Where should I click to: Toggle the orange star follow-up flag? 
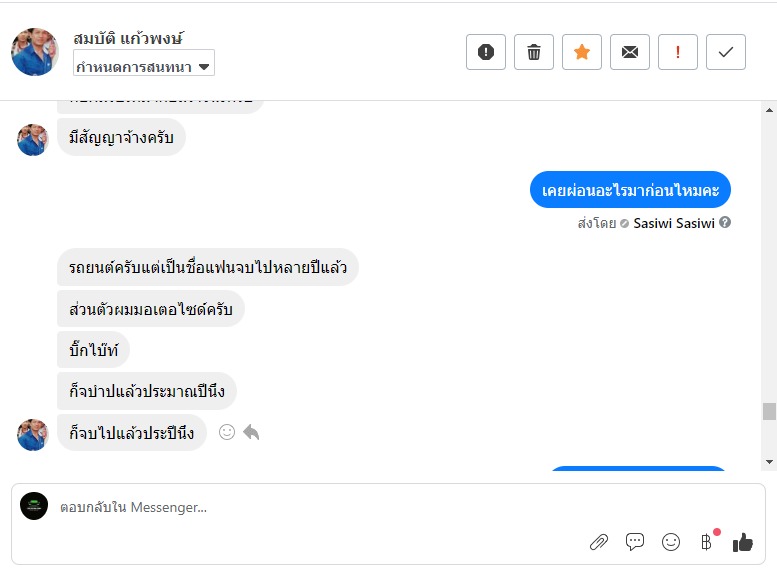click(582, 52)
